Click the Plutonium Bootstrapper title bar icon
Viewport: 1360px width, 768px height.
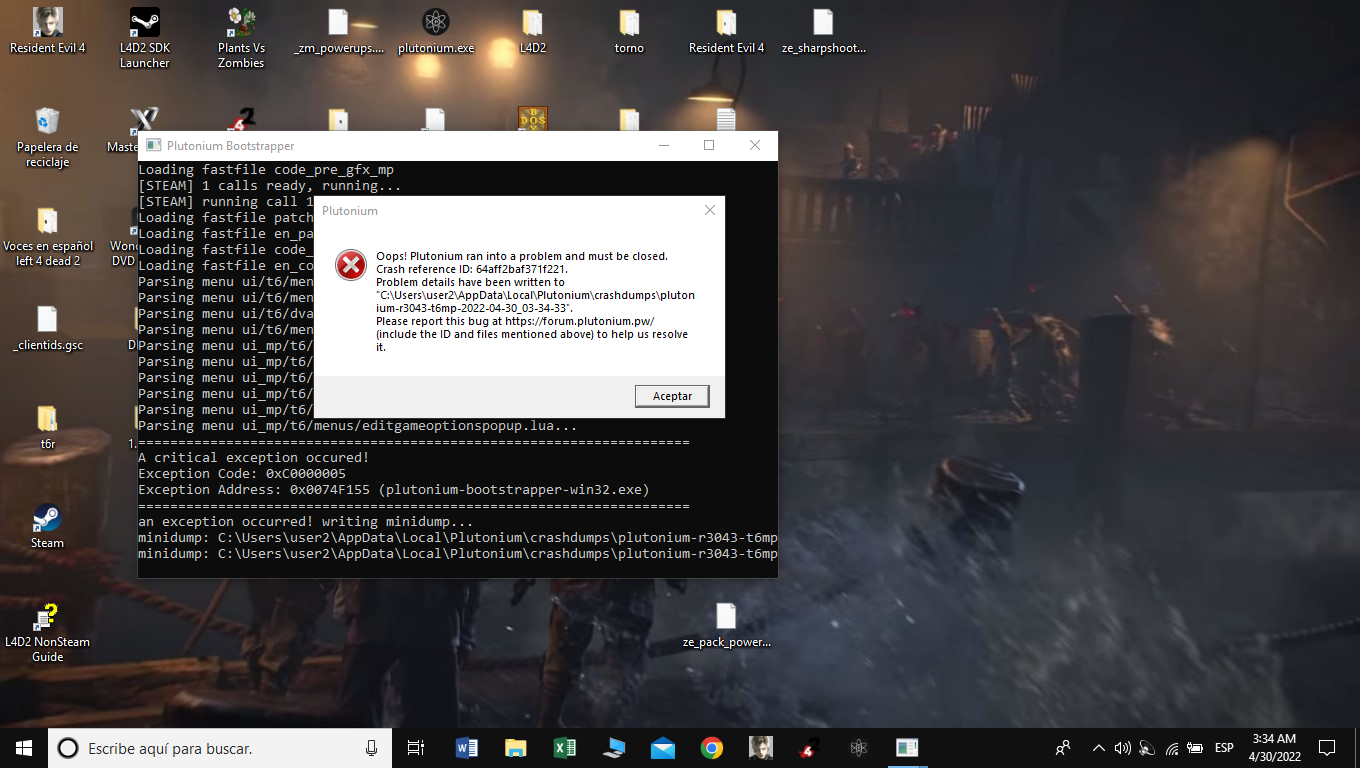click(x=153, y=145)
